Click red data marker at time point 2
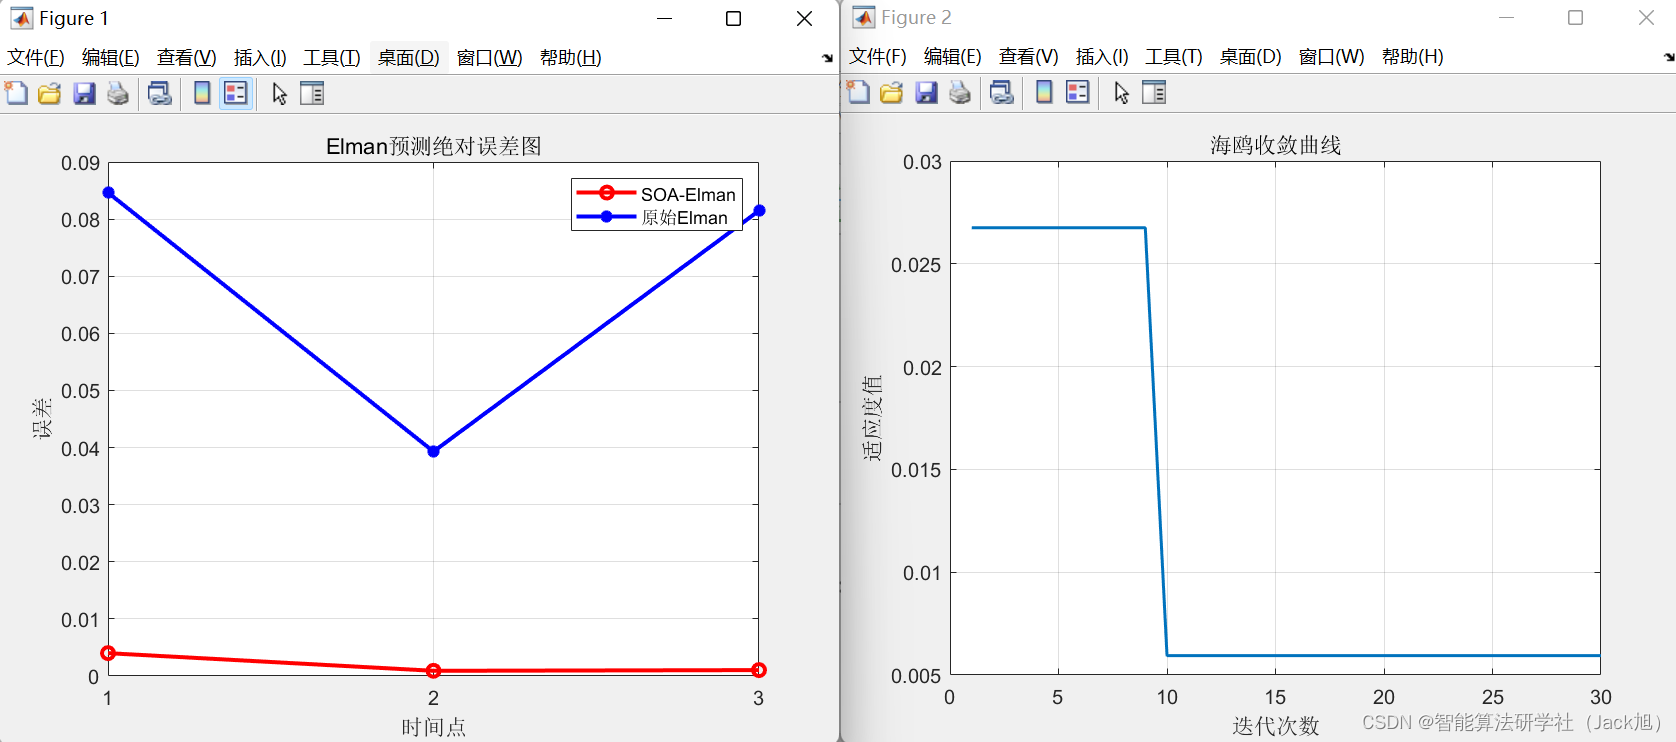 click(x=433, y=671)
